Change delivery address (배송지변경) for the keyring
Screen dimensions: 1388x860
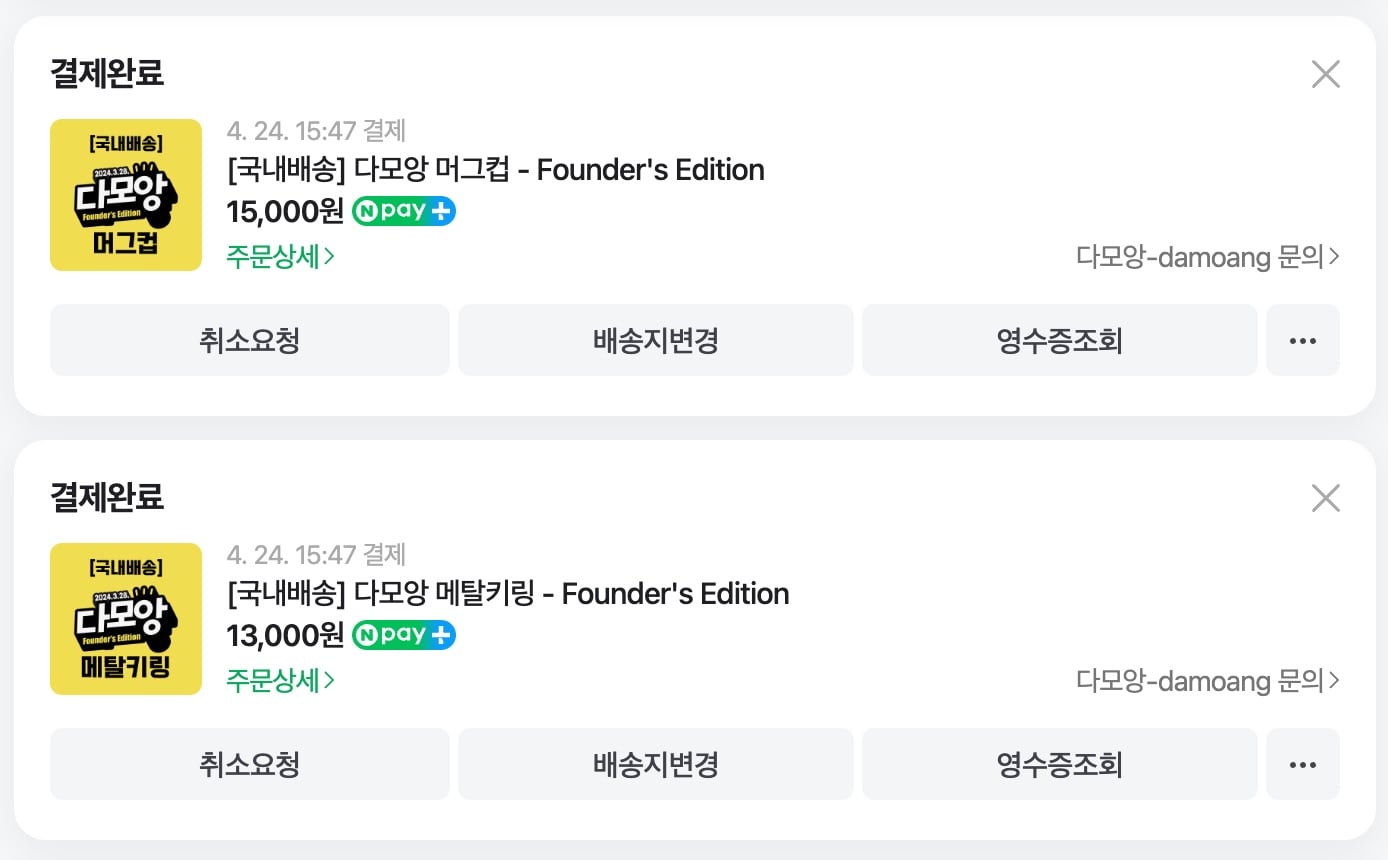click(656, 764)
